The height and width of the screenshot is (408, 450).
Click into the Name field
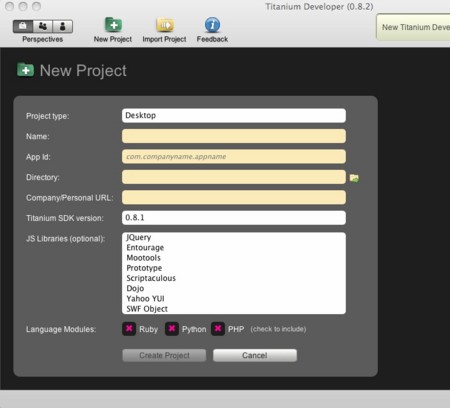234,136
